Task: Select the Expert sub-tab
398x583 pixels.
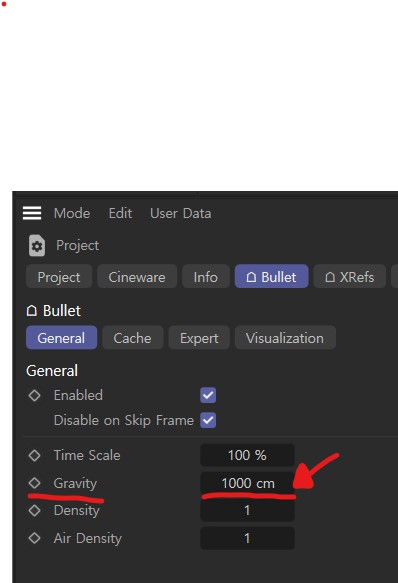Action: click(199, 338)
